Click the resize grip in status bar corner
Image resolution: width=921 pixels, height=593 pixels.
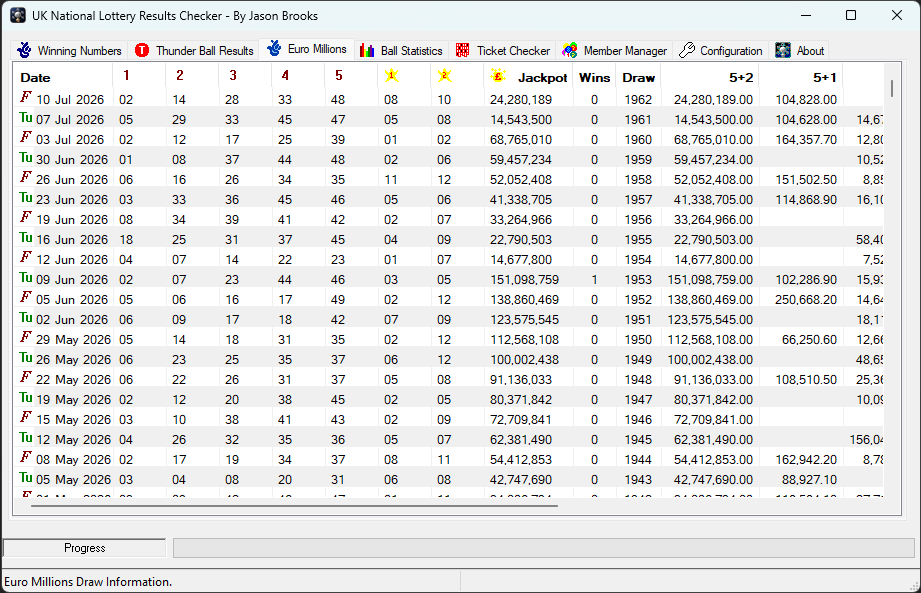(914, 586)
